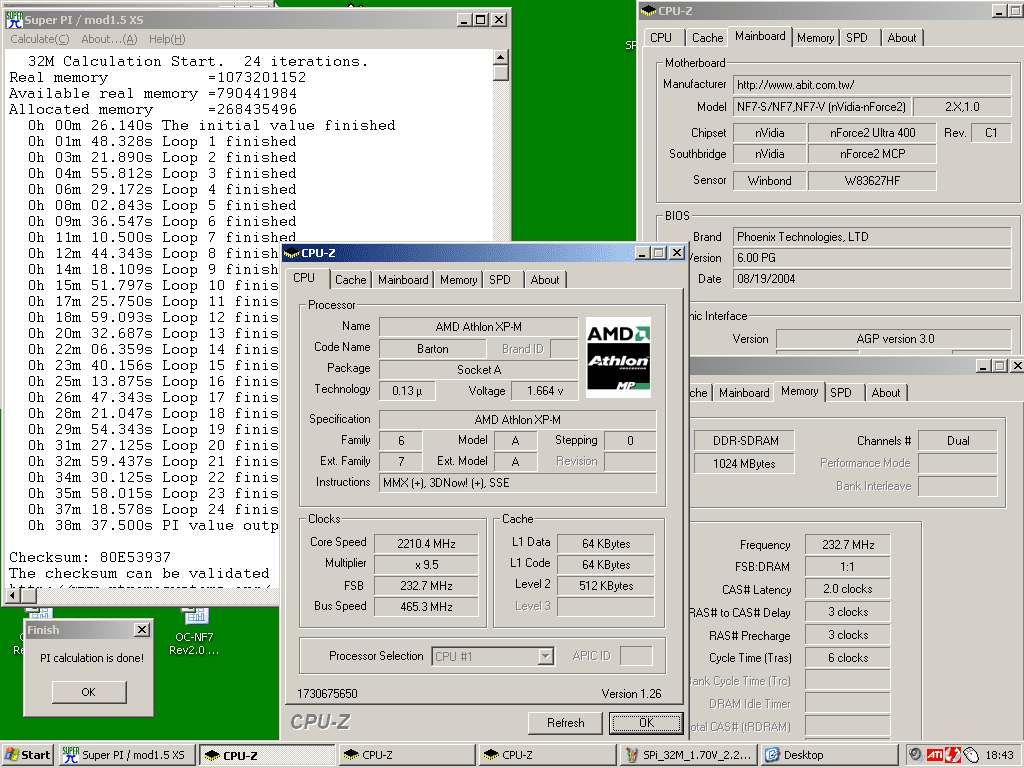1024x768 pixels.
Task: Click the Bus Speed 465.3 MHz value
Action: pyautogui.click(x=426, y=607)
